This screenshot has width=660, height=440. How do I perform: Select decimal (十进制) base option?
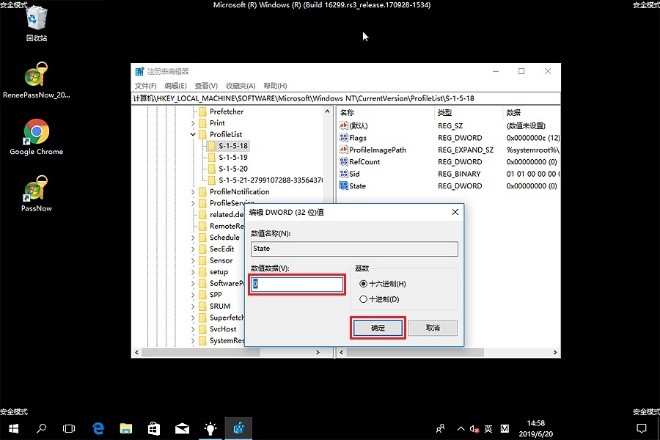pos(379,299)
